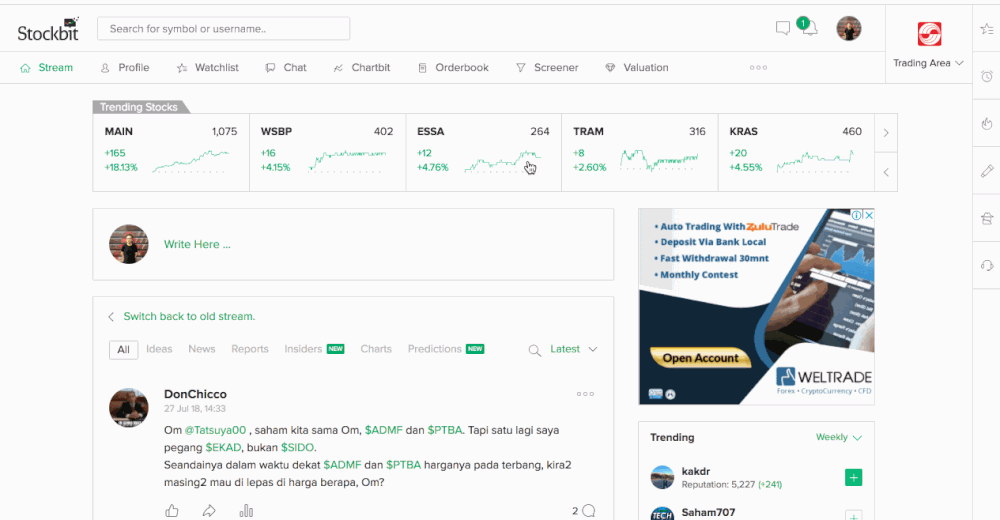This screenshot has width=1000, height=520.
Task: Click the $SIDO ticker link
Action: click(x=297, y=447)
